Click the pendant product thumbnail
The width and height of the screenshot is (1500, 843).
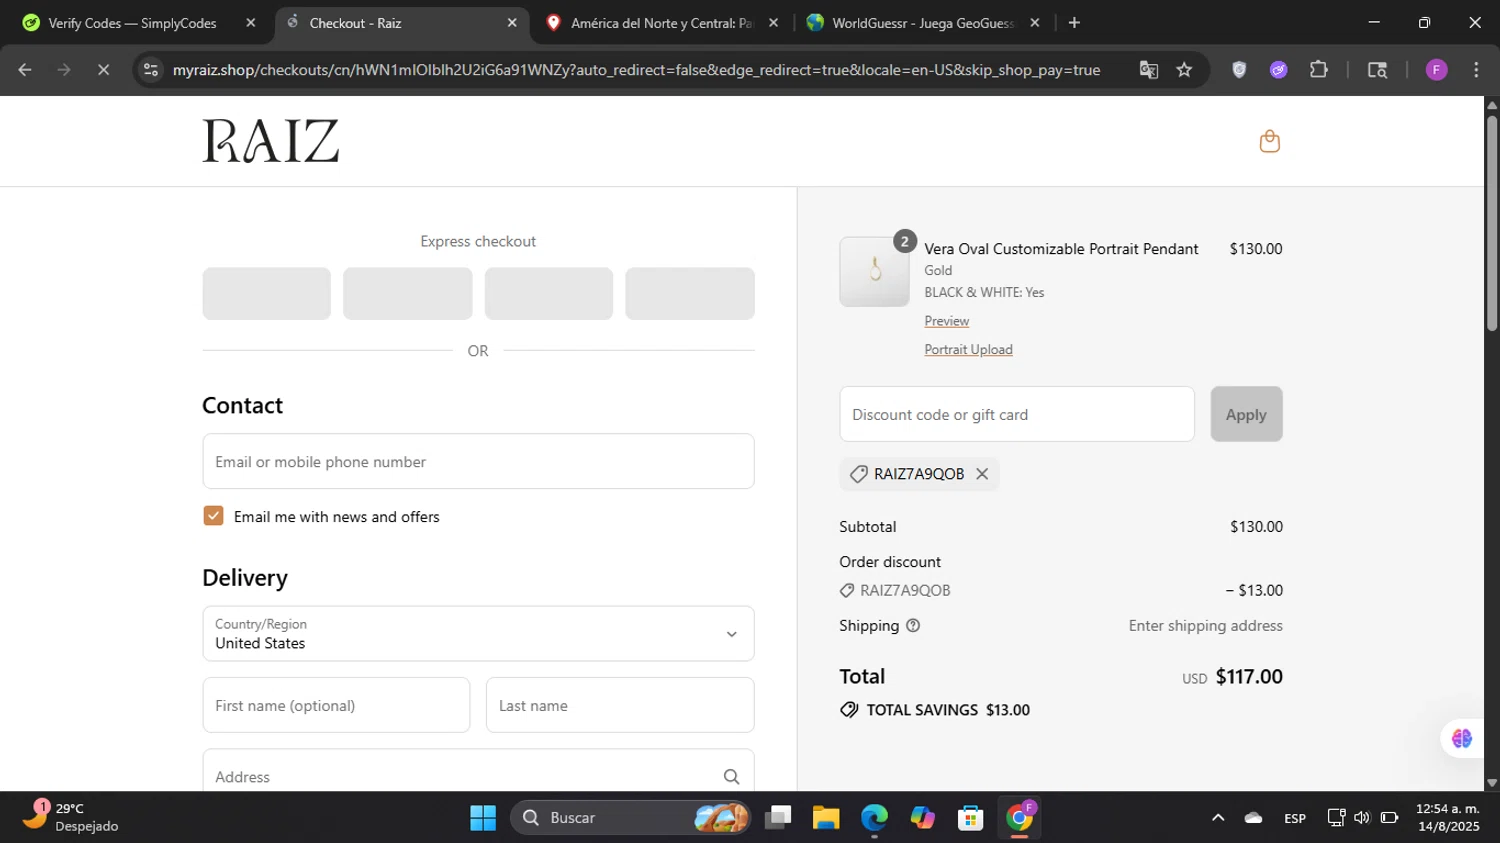coord(874,271)
